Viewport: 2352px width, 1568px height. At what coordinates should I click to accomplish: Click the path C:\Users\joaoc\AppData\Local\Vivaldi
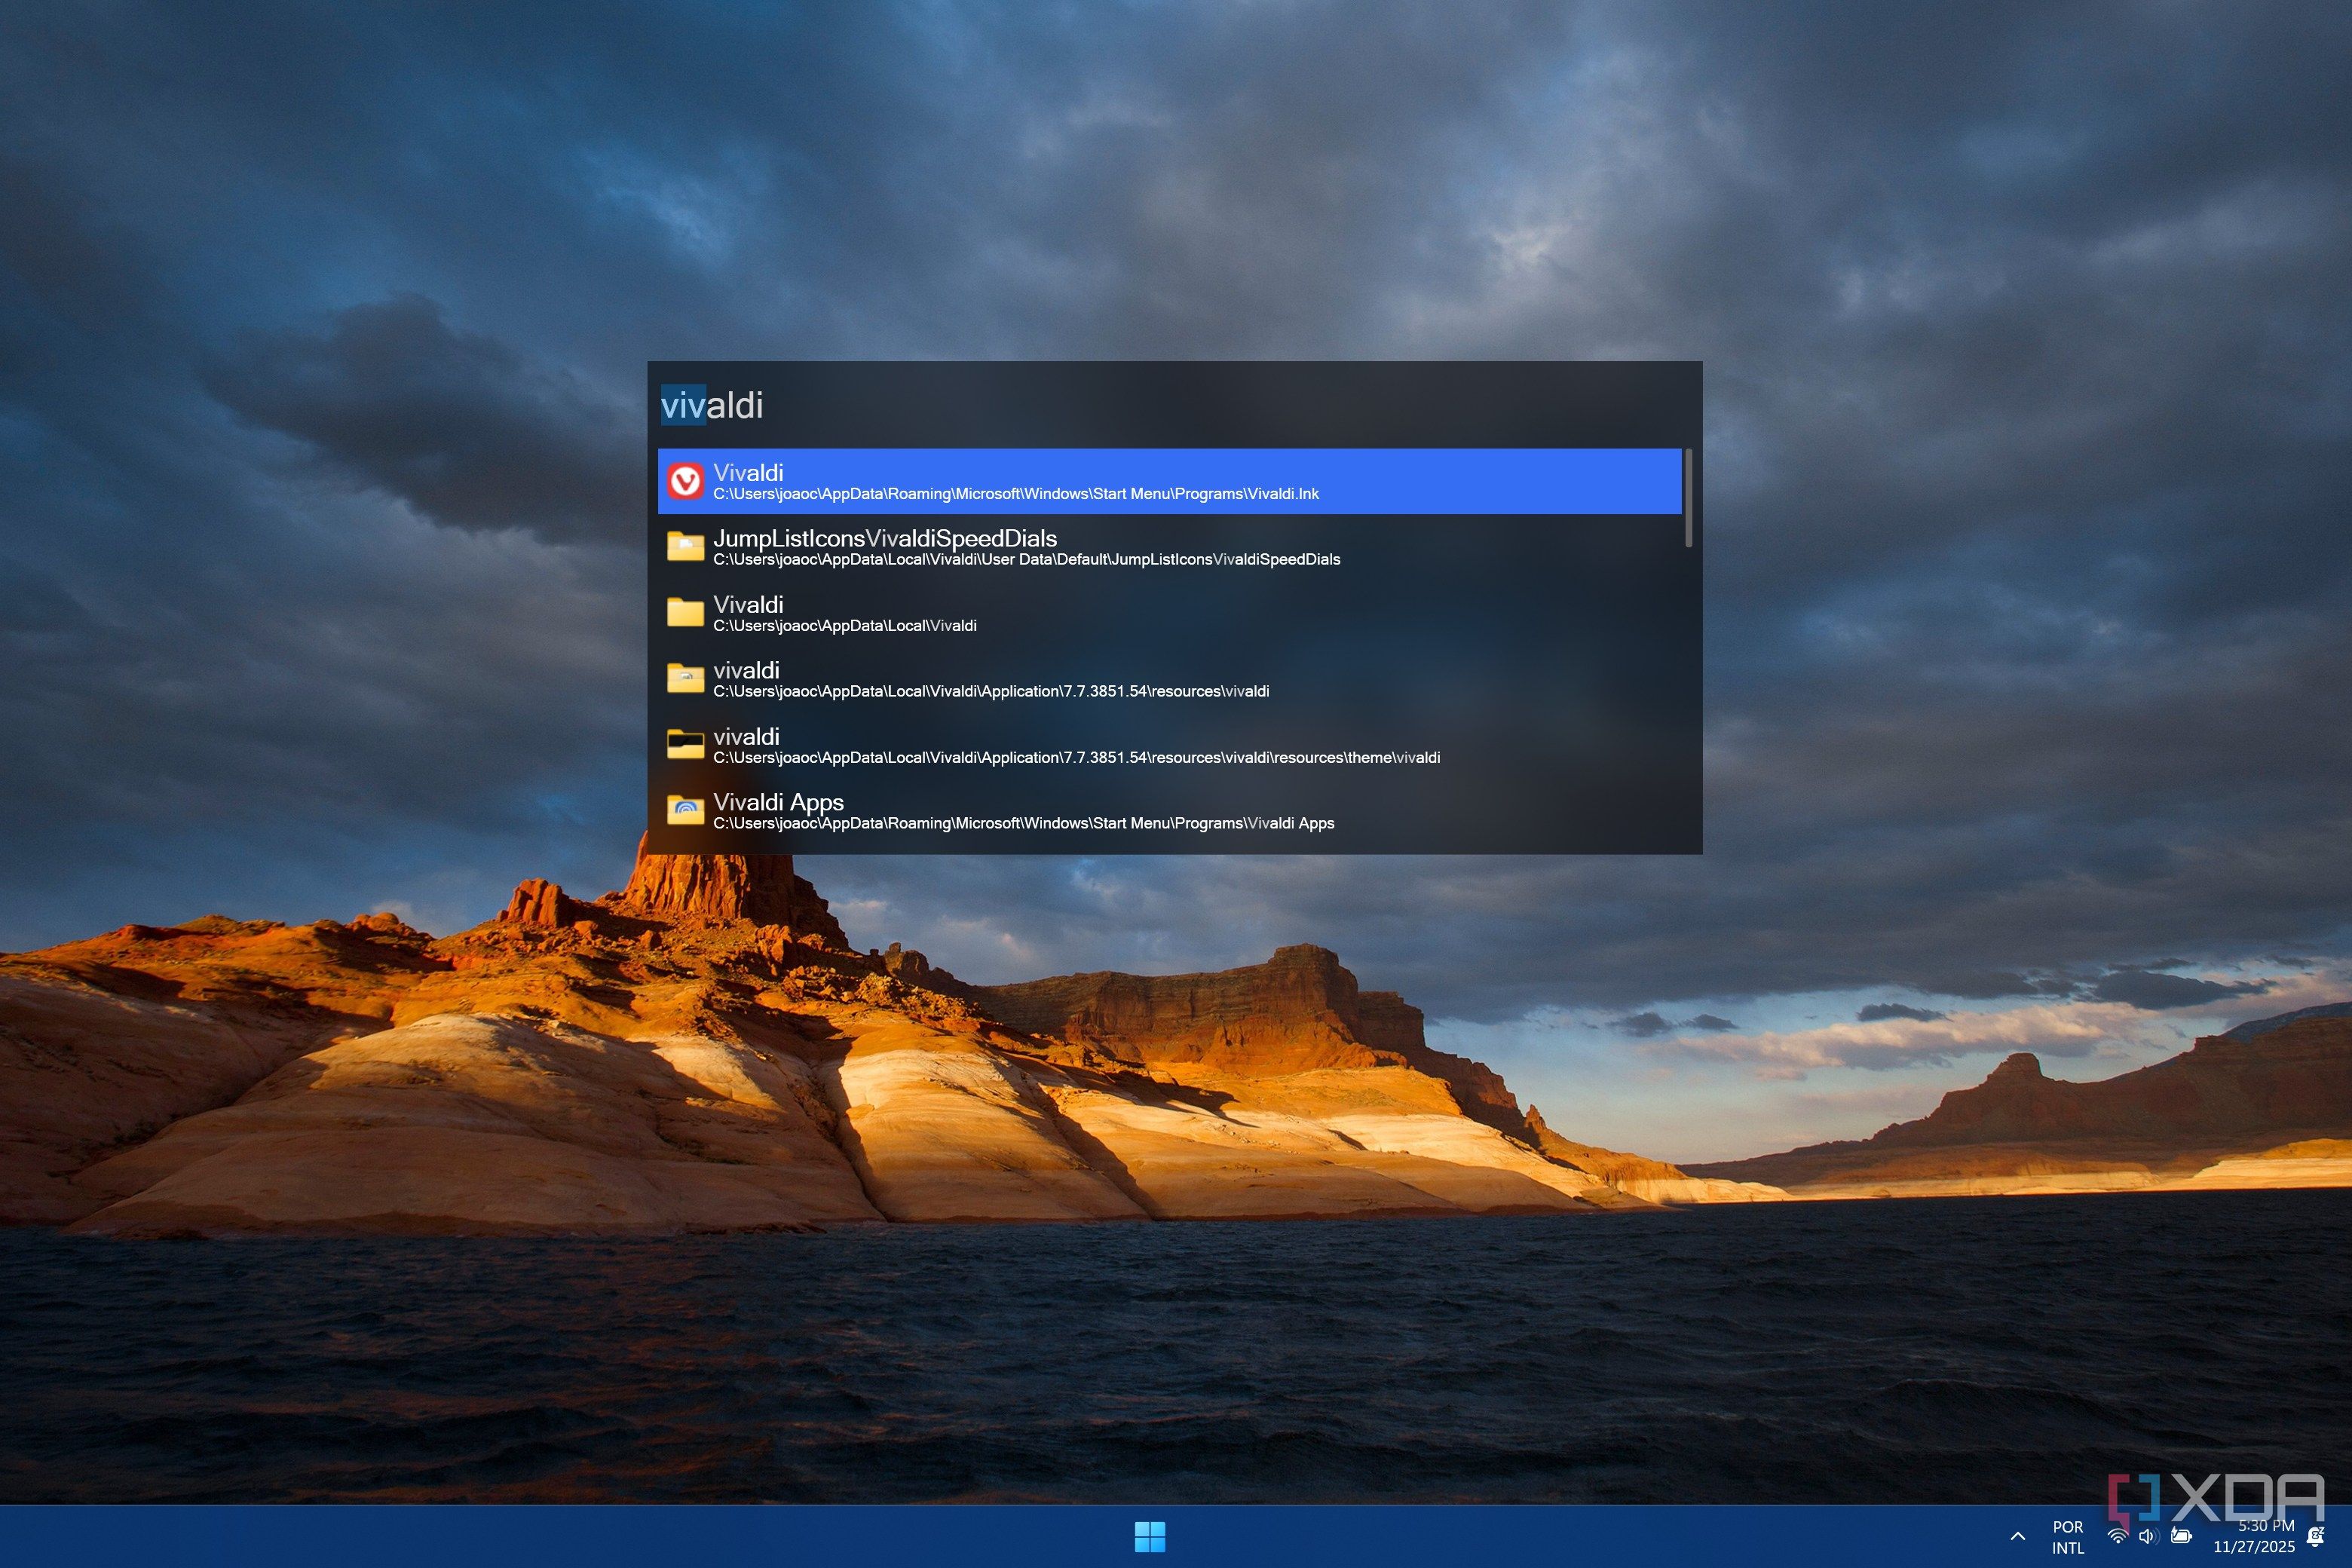tap(845, 626)
